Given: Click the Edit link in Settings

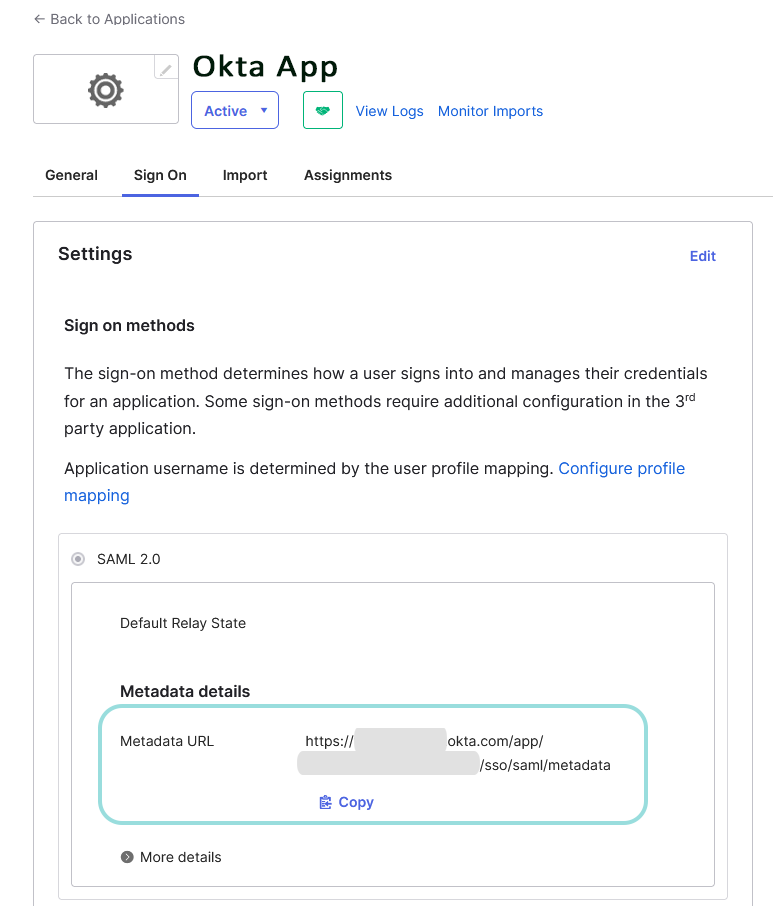Looking at the screenshot, I should point(702,256).
